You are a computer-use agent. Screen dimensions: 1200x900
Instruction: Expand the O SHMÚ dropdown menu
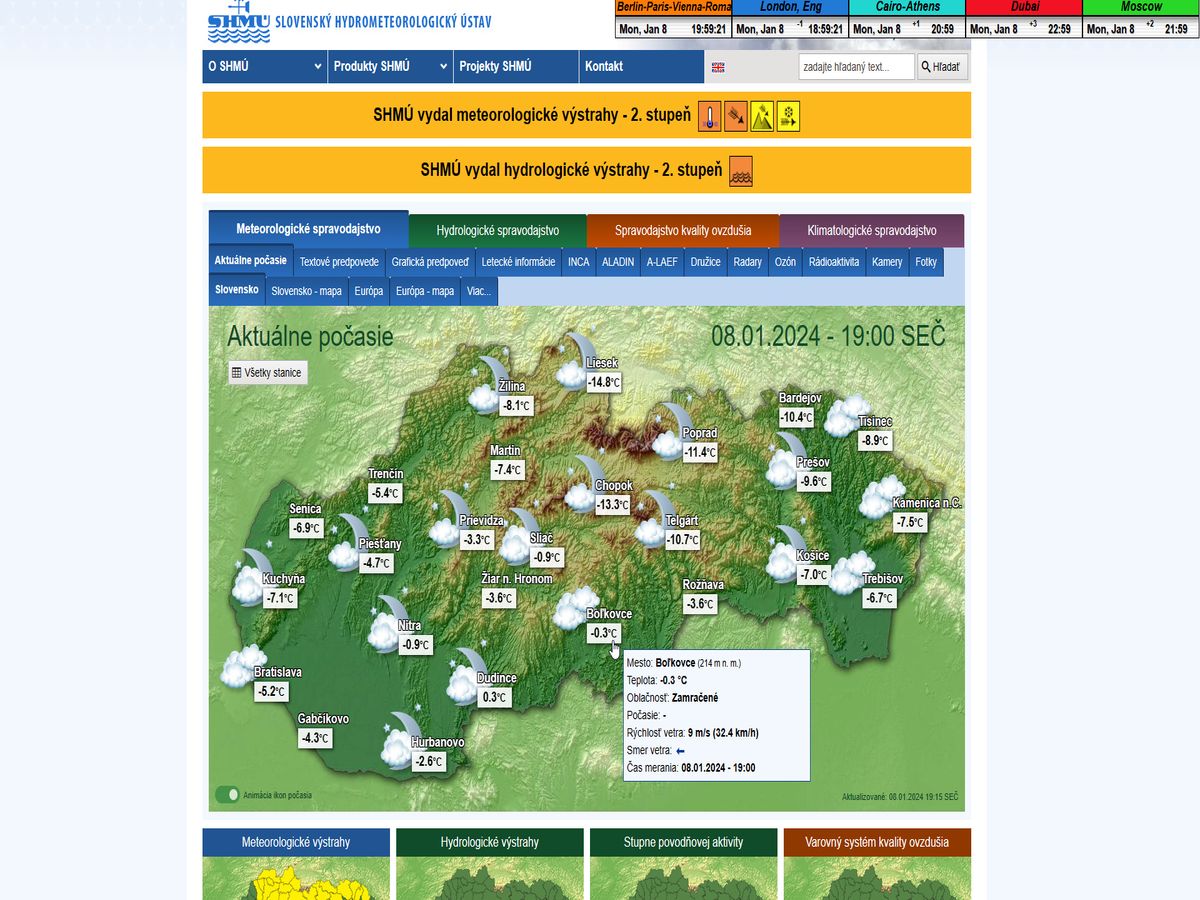pyautogui.click(x=264, y=67)
